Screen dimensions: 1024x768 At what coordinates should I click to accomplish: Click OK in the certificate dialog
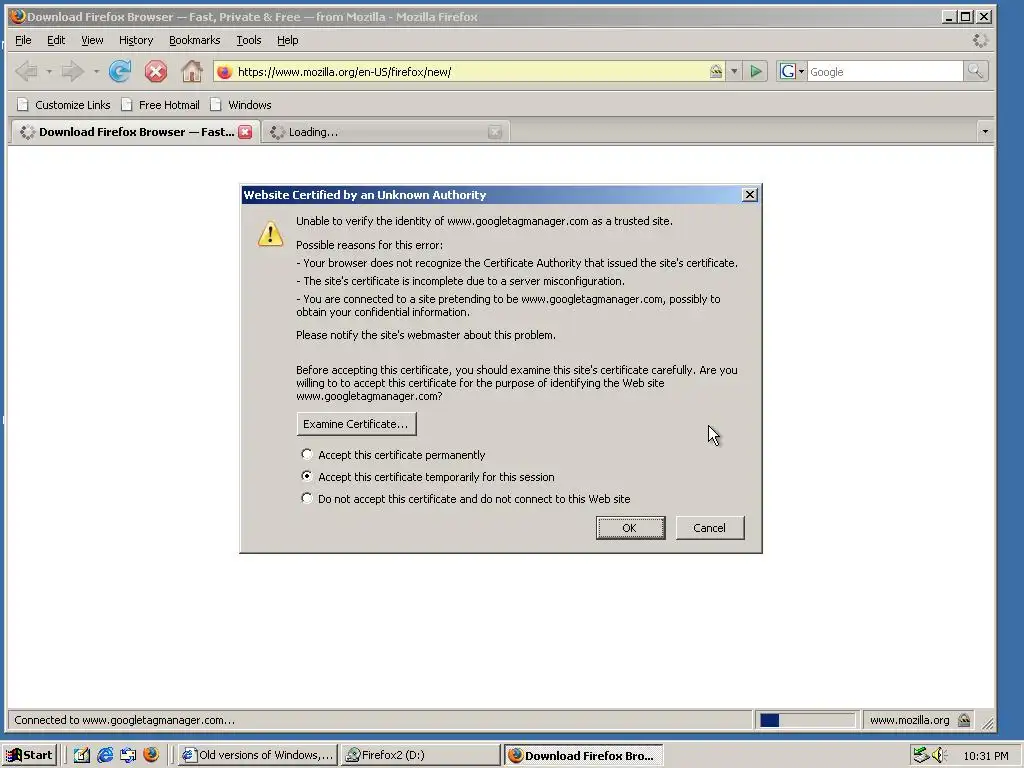630,528
